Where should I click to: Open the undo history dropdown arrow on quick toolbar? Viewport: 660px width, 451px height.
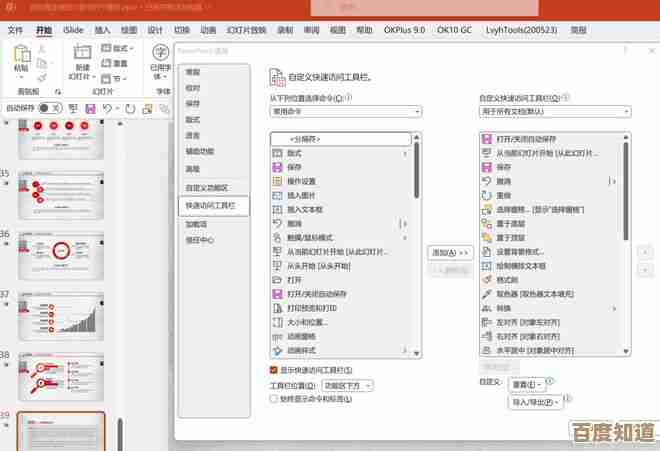[x=117, y=109]
